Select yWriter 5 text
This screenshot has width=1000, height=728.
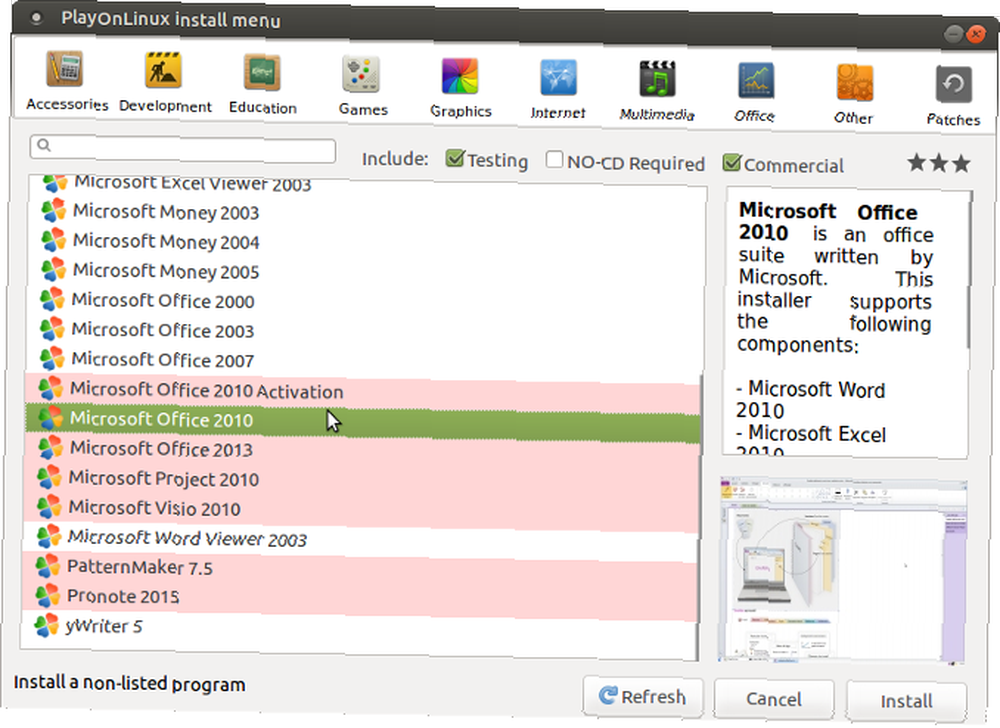[x=104, y=626]
